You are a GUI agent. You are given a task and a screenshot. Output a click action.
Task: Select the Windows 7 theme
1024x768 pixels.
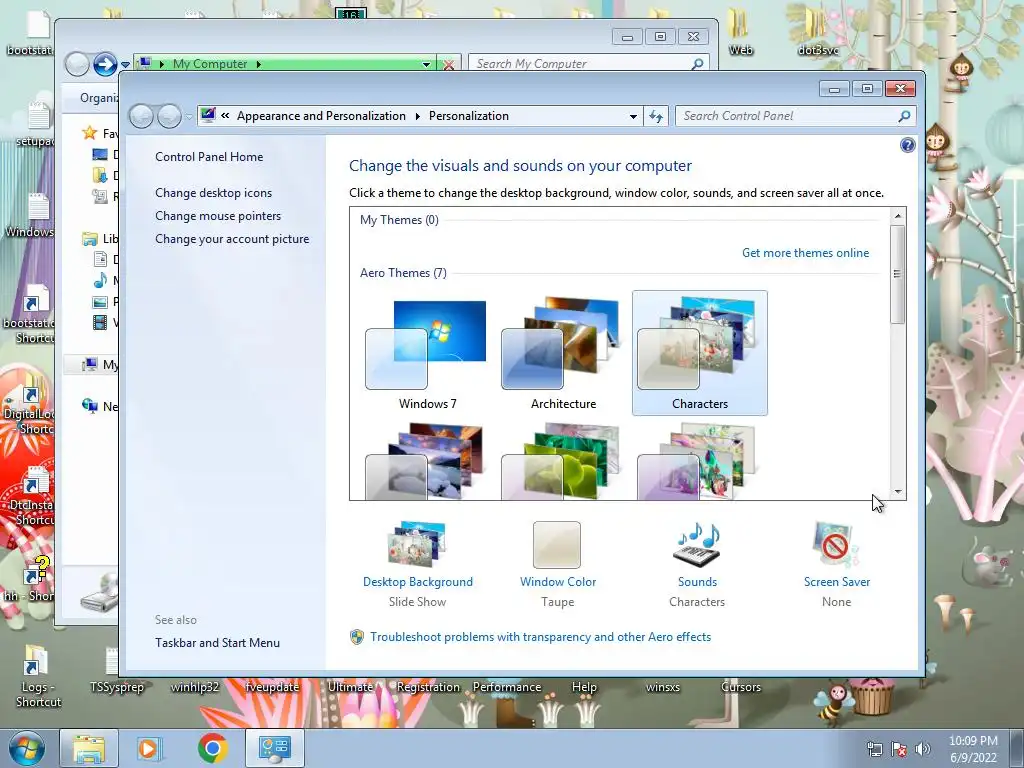pos(427,353)
